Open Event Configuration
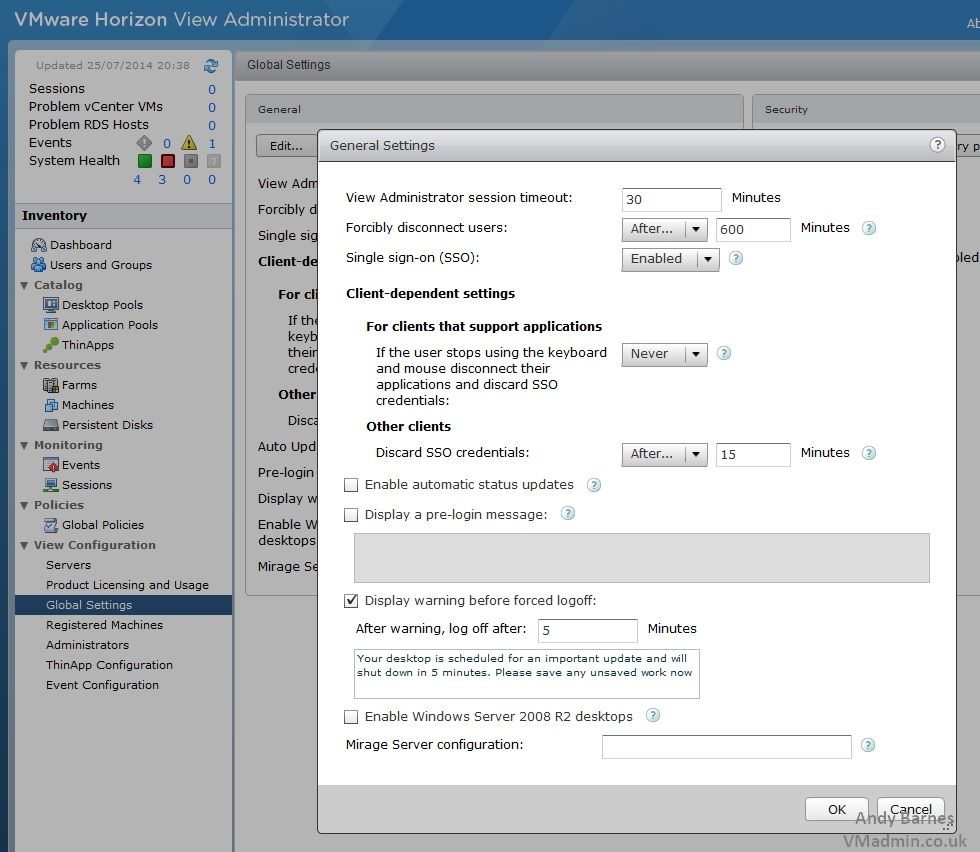980x852 pixels. click(x=102, y=685)
